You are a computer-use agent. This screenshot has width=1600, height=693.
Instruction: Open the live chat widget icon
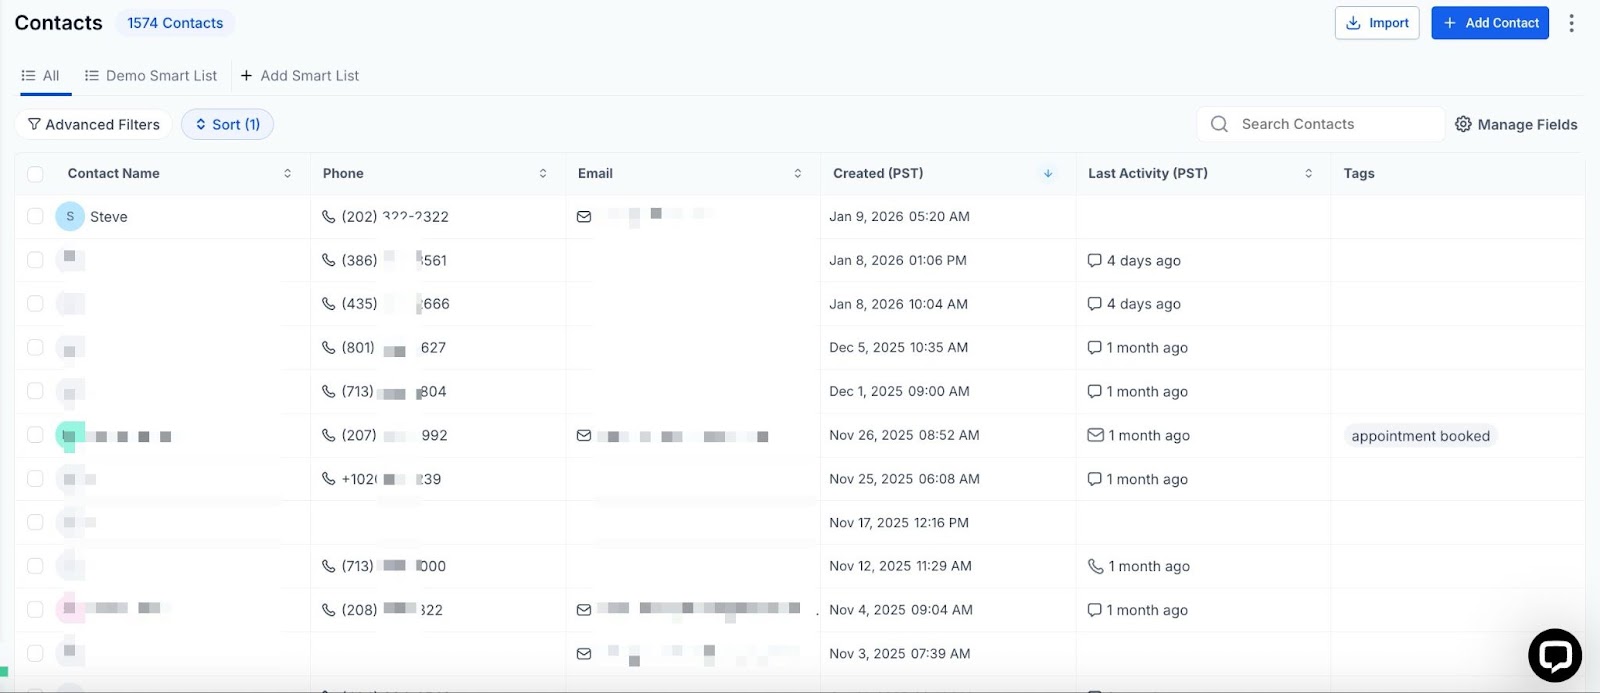coord(1554,655)
